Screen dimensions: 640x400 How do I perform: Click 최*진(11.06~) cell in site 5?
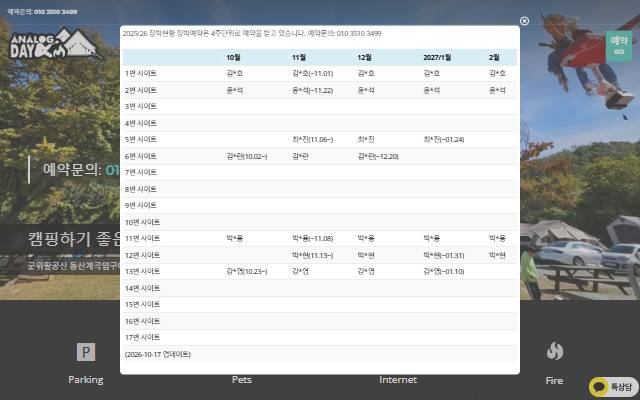coord(313,139)
